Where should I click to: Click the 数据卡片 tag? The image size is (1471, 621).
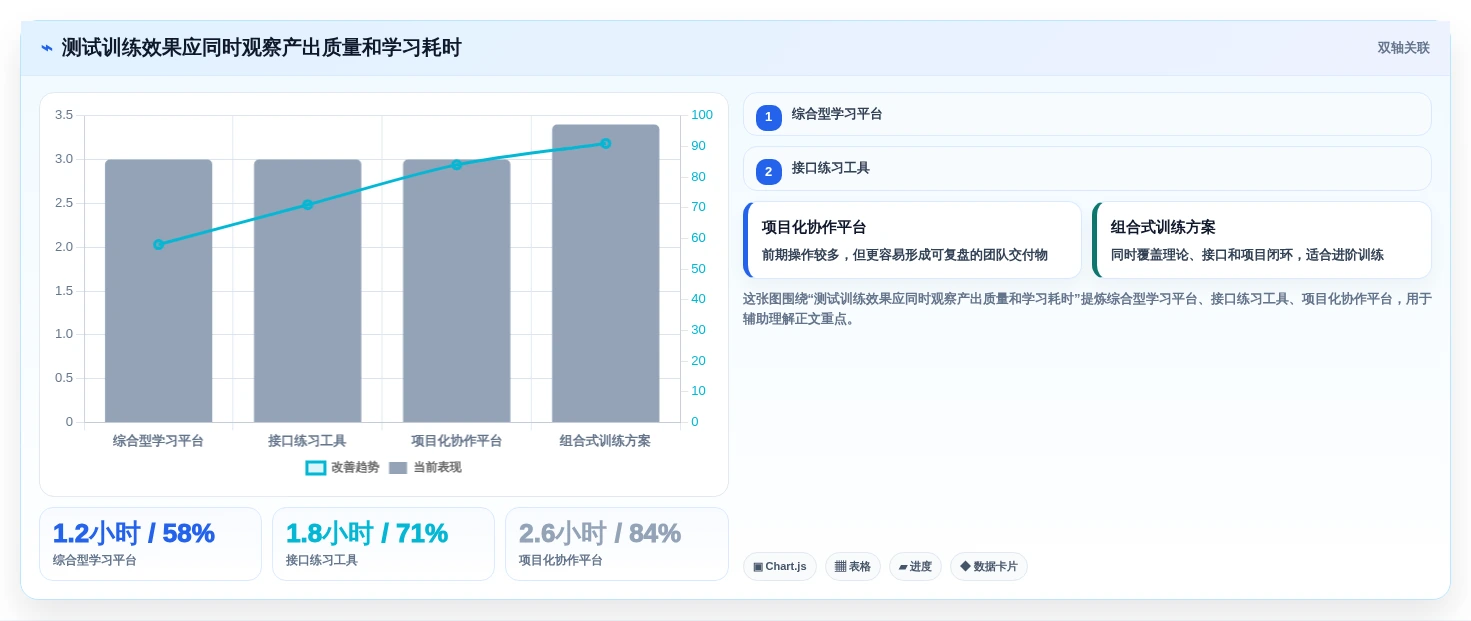pyautogui.click(x=988, y=566)
